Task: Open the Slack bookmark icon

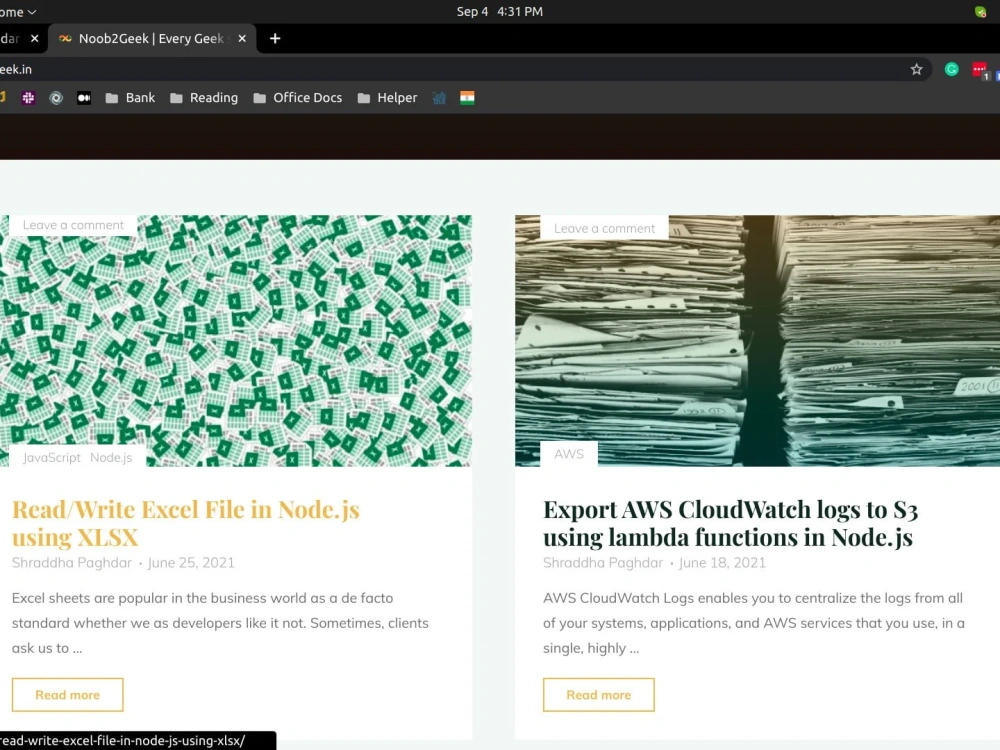Action: click(x=28, y=98)
